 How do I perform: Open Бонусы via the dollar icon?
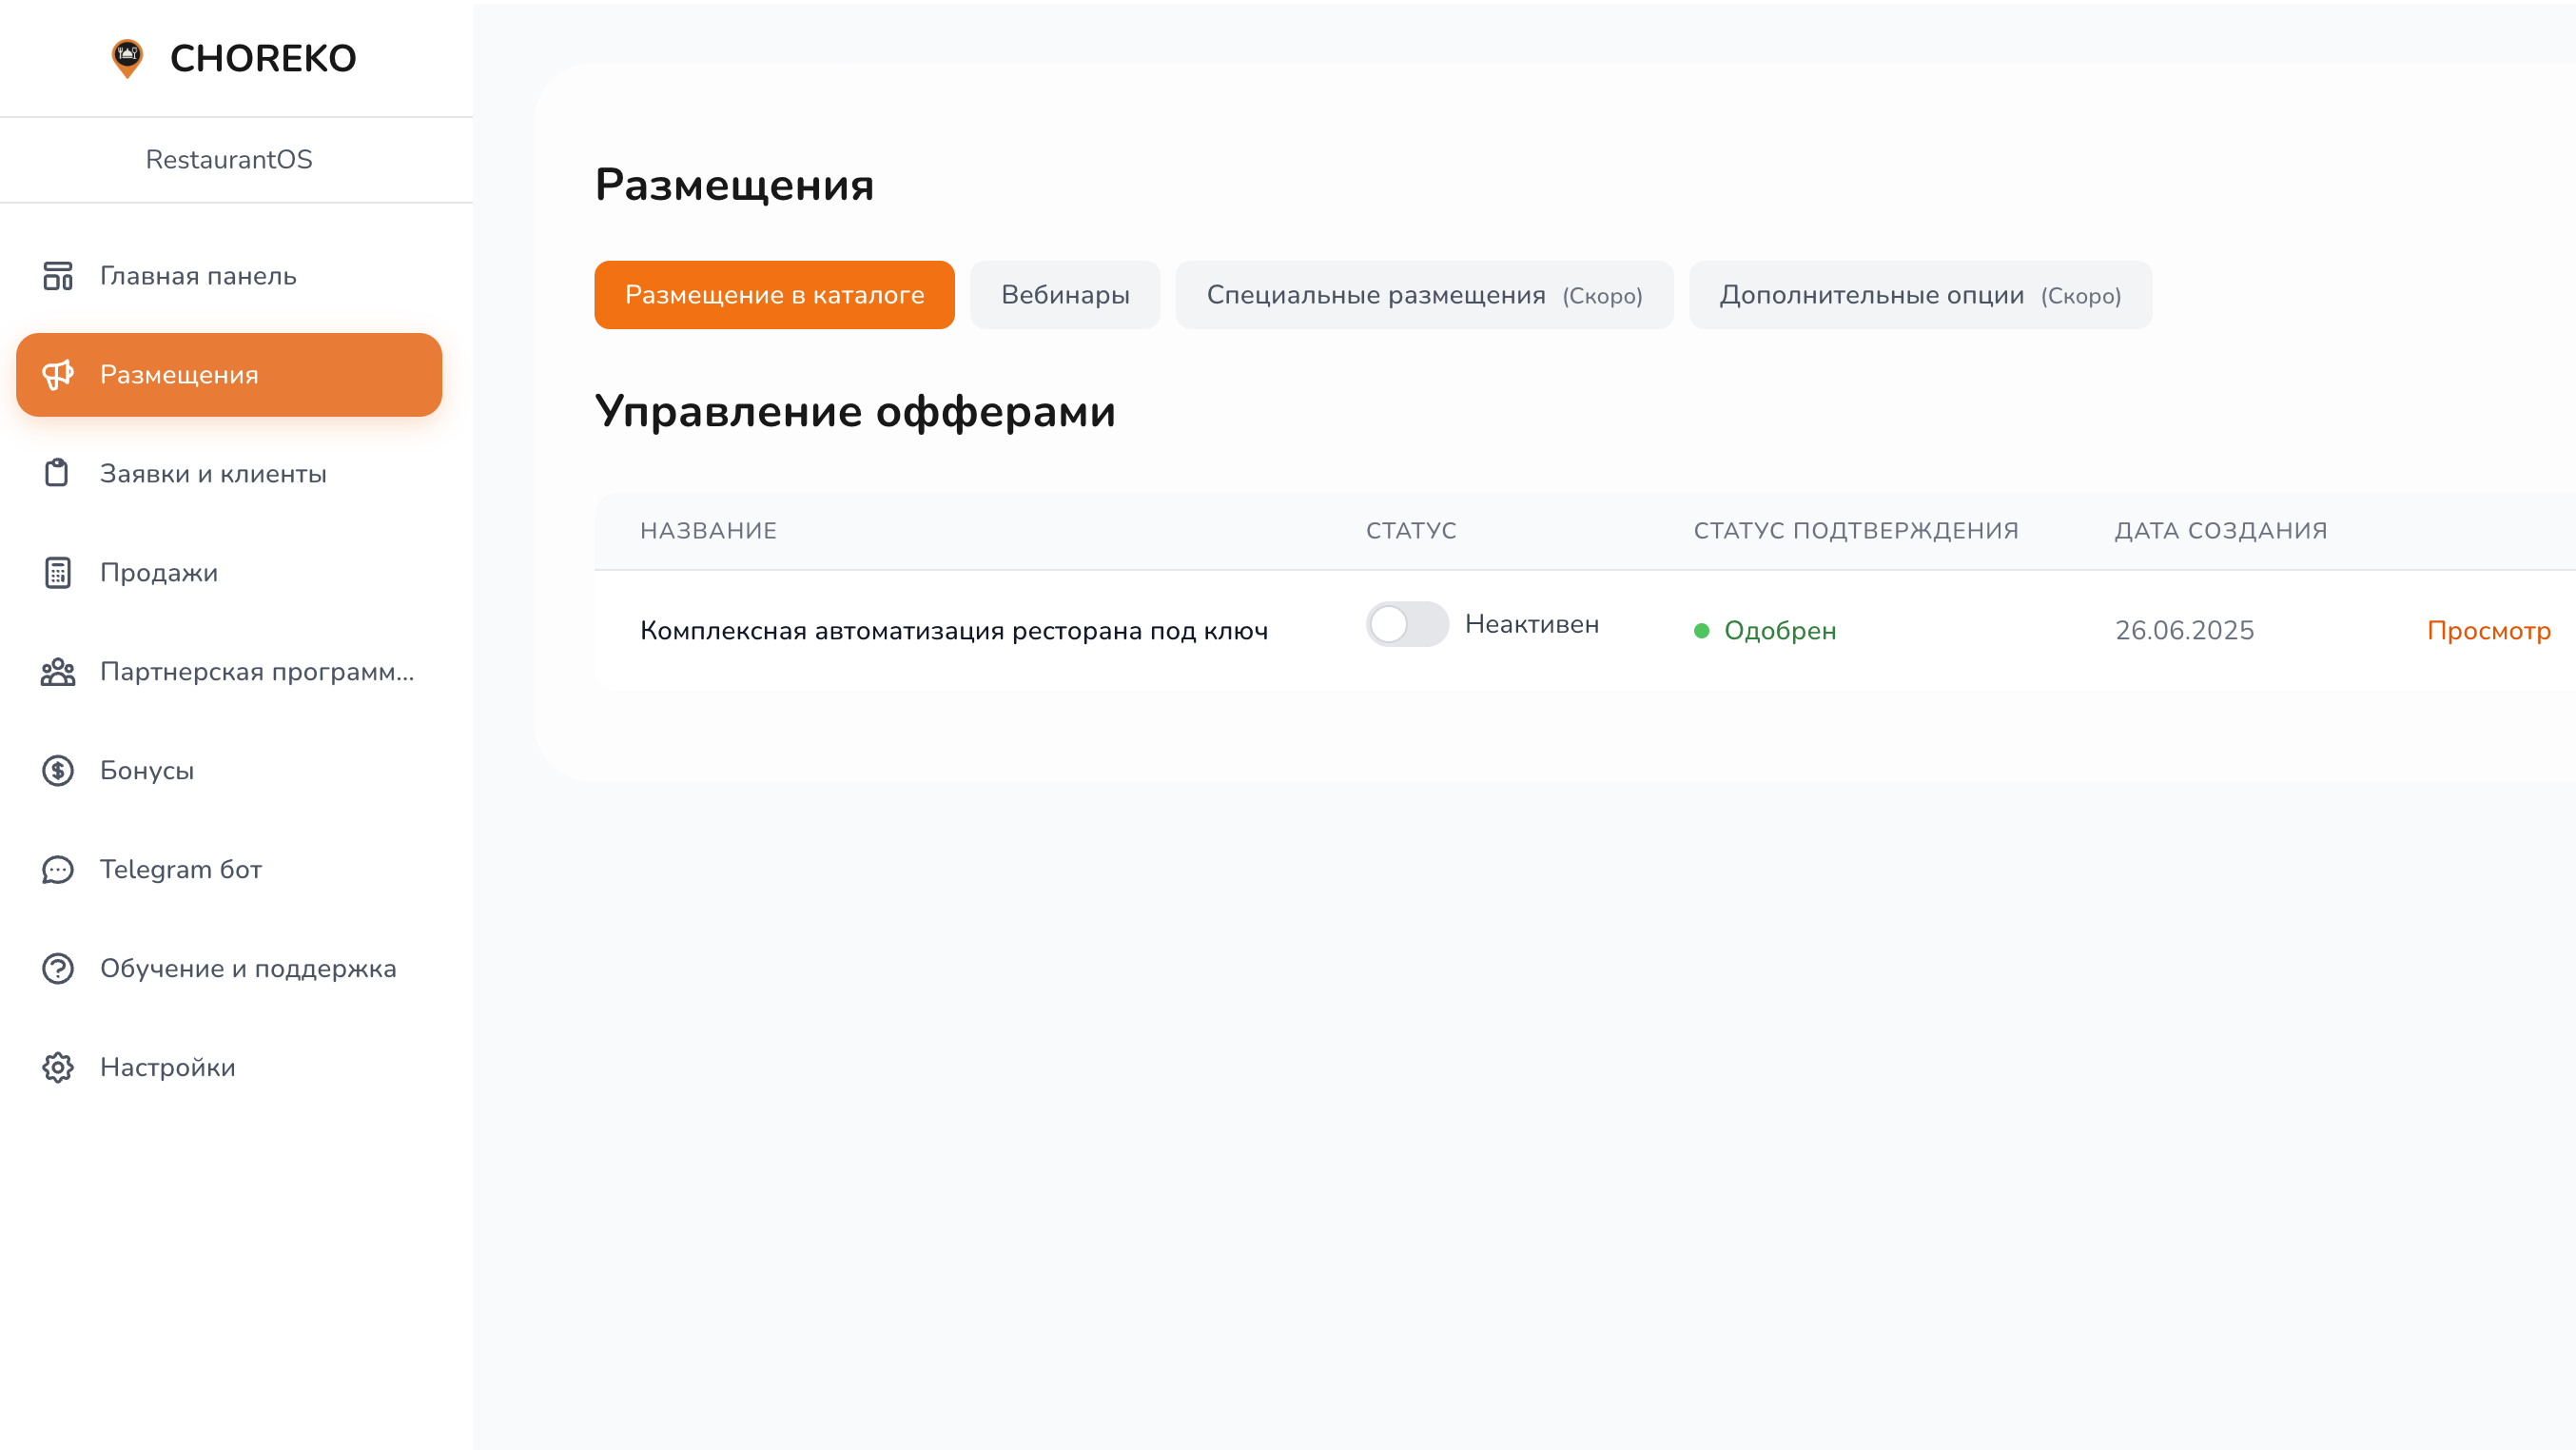[x=57, y=770]
